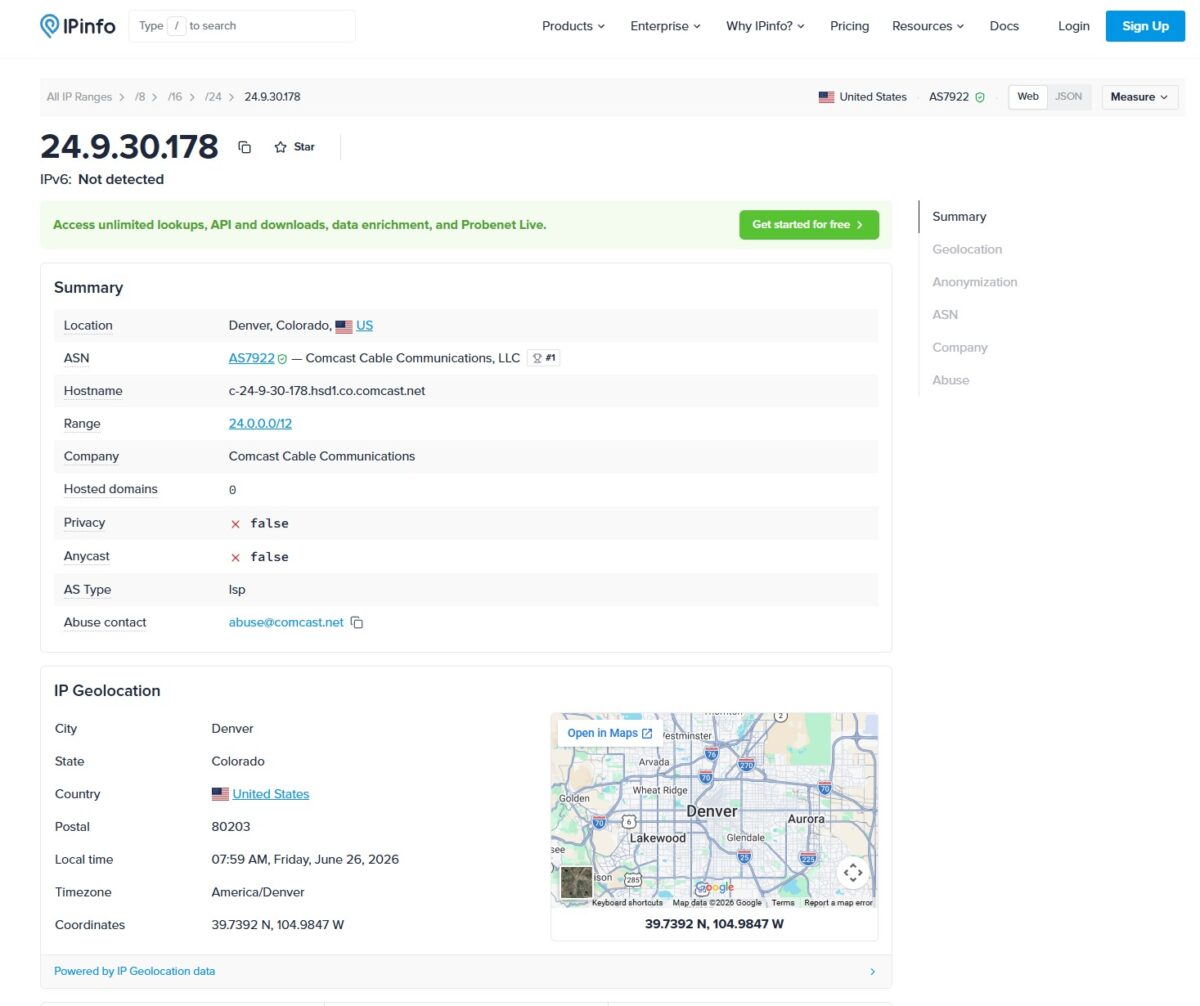The height and width of the screenshot is (1006, 1200).
Task: Click Report a map error link
Action: pos(838,903)
